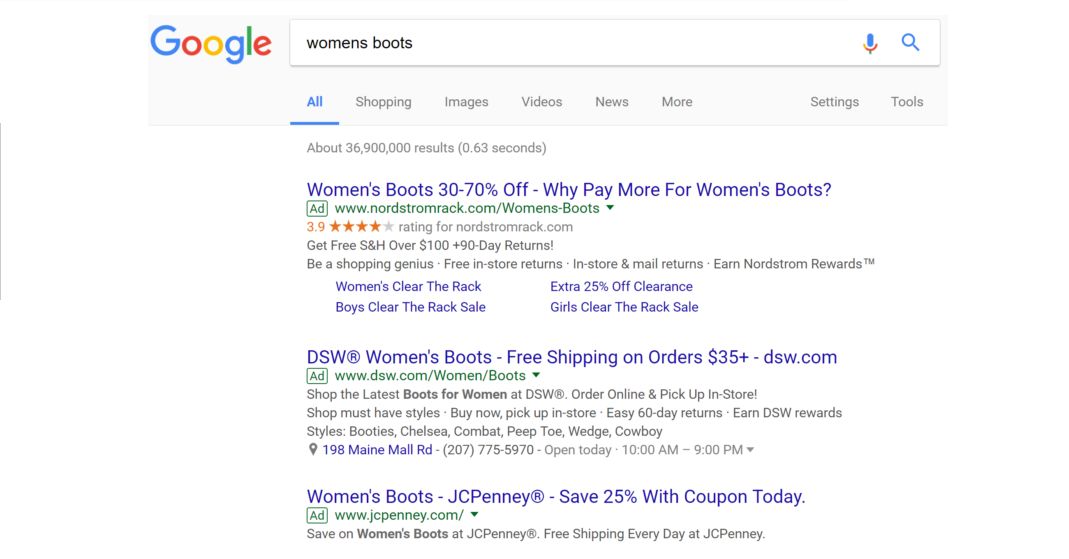Viewport: 1069px width, 559px height.
Task: Open the search Tools option
Action: [x=906, y=102]
